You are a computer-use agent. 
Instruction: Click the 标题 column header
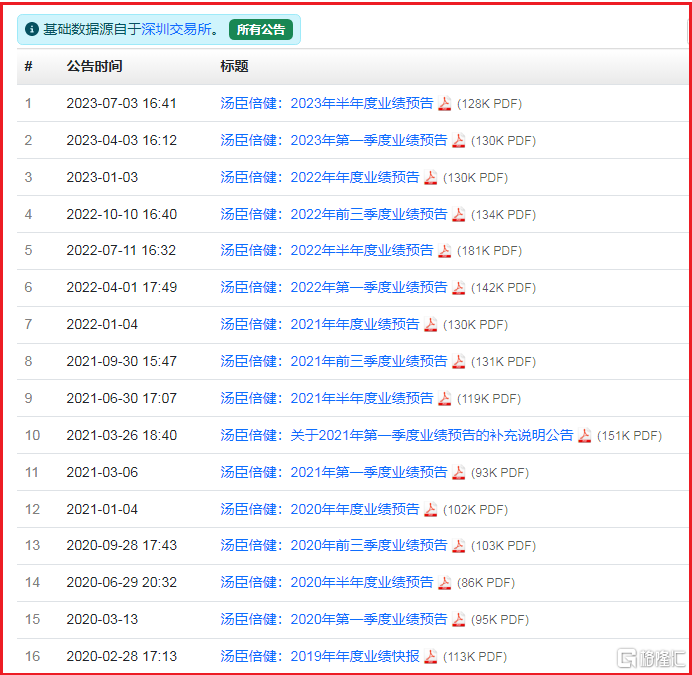234,66
